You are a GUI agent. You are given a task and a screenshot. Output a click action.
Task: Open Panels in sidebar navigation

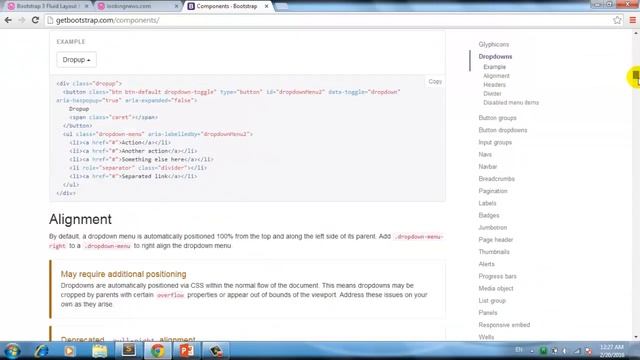point(488,313)
